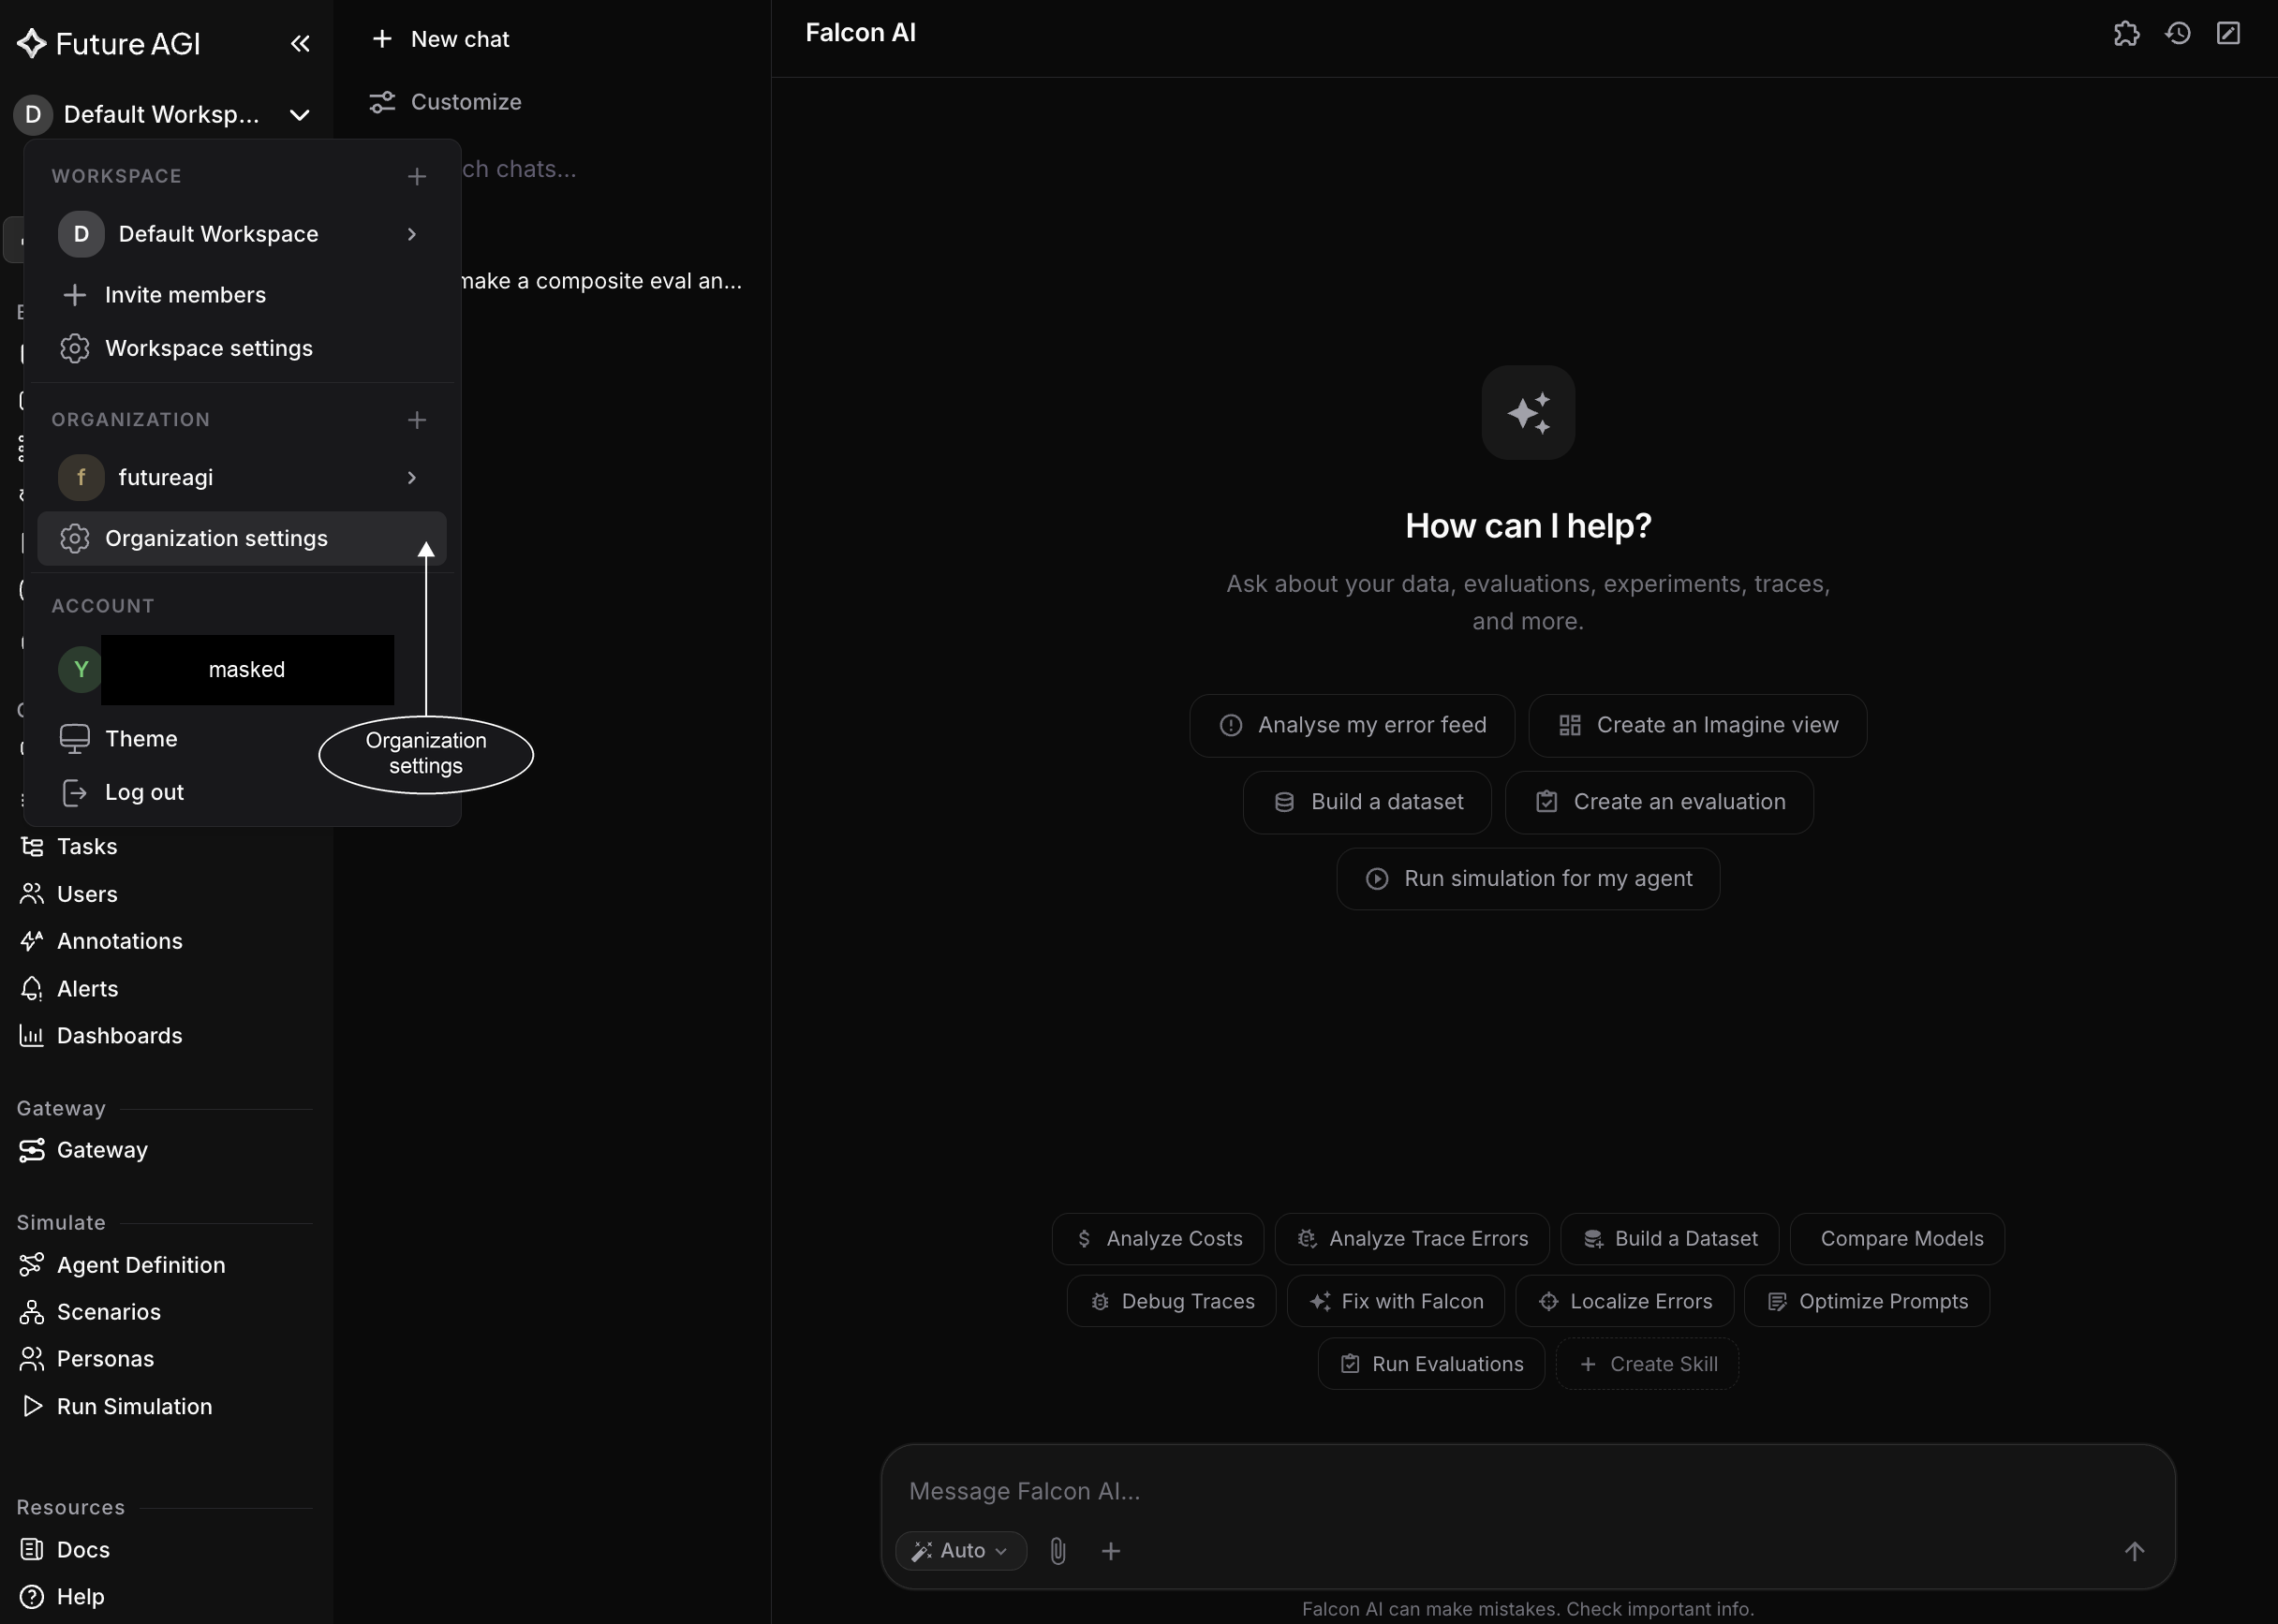The height and width of the screenshot is (1624, 2278).
Task: Click Analyse my error feed suggestion
Action: (x=1352, y=726)
